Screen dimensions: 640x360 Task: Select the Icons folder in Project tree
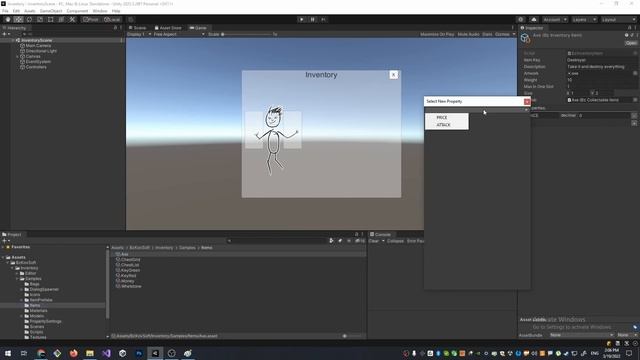[x=35, y=295]
